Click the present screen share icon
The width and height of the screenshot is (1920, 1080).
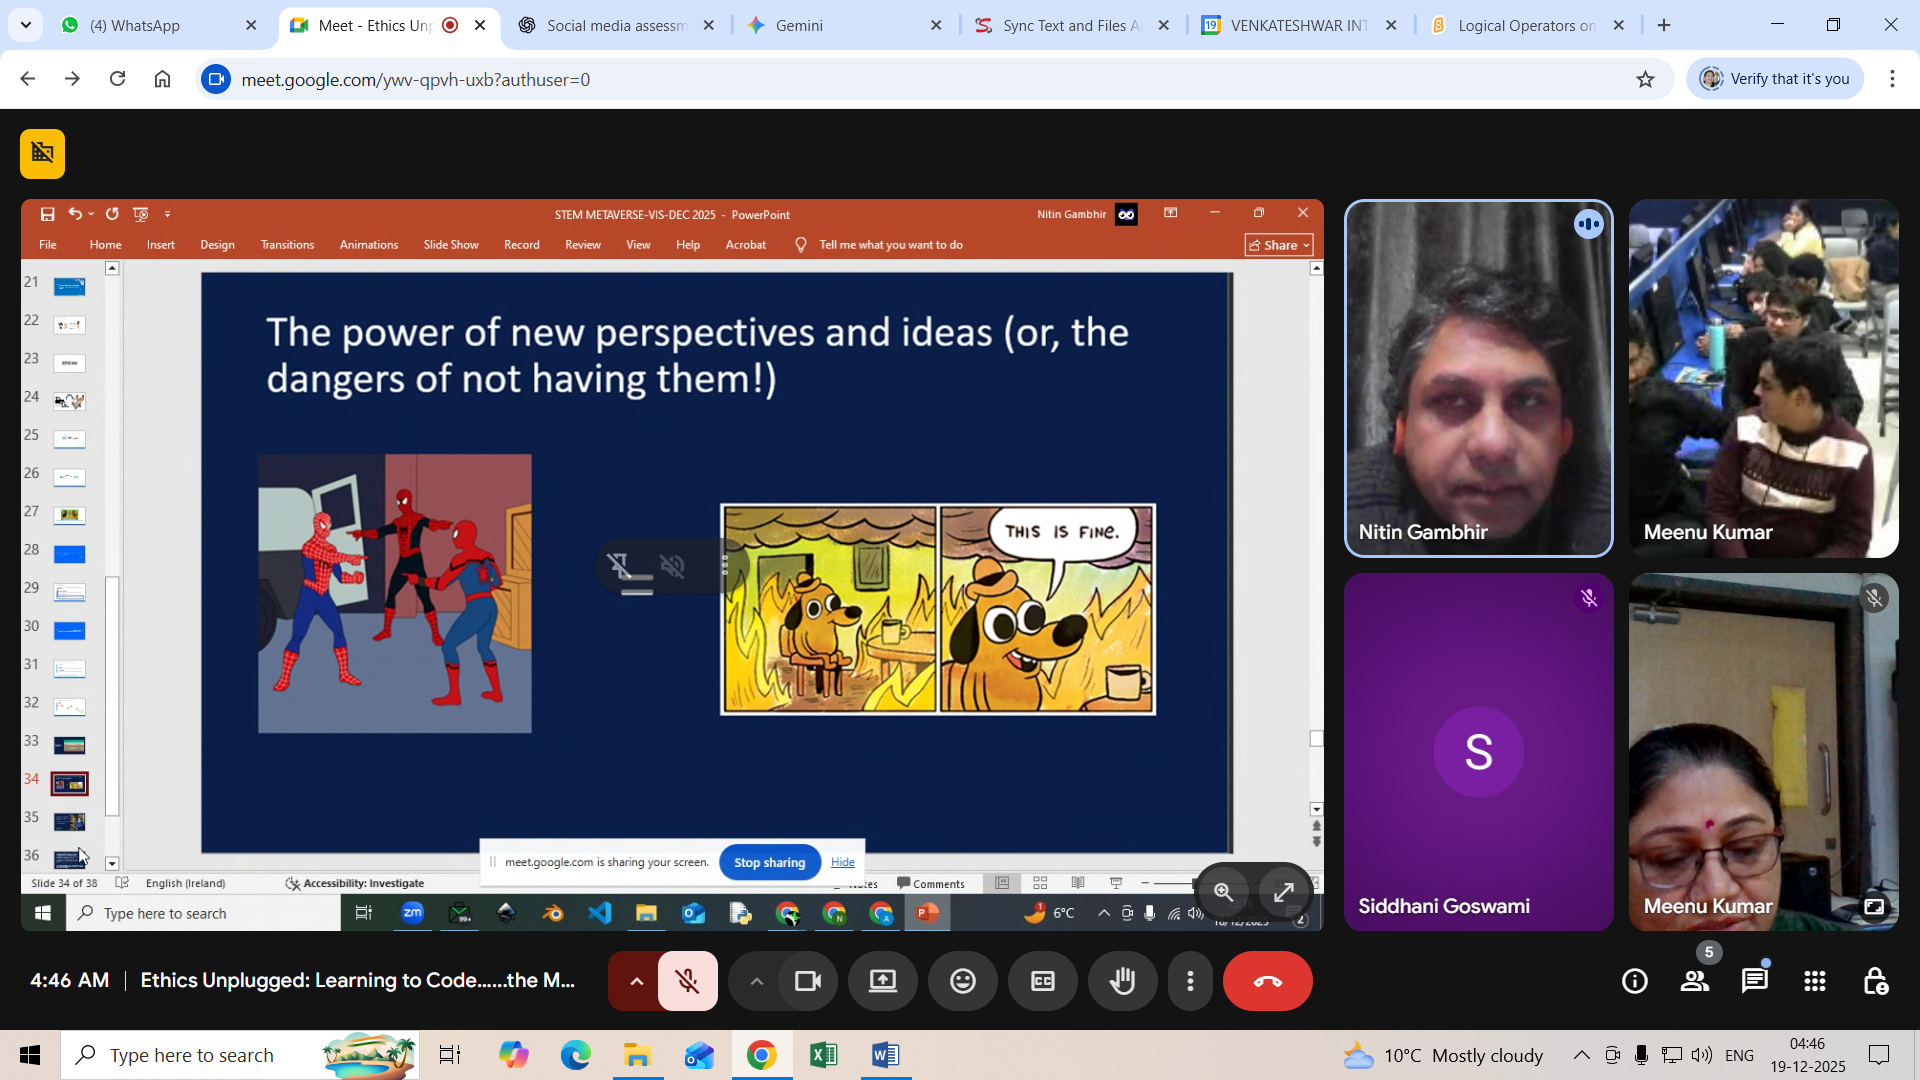[x=882, y=981]
